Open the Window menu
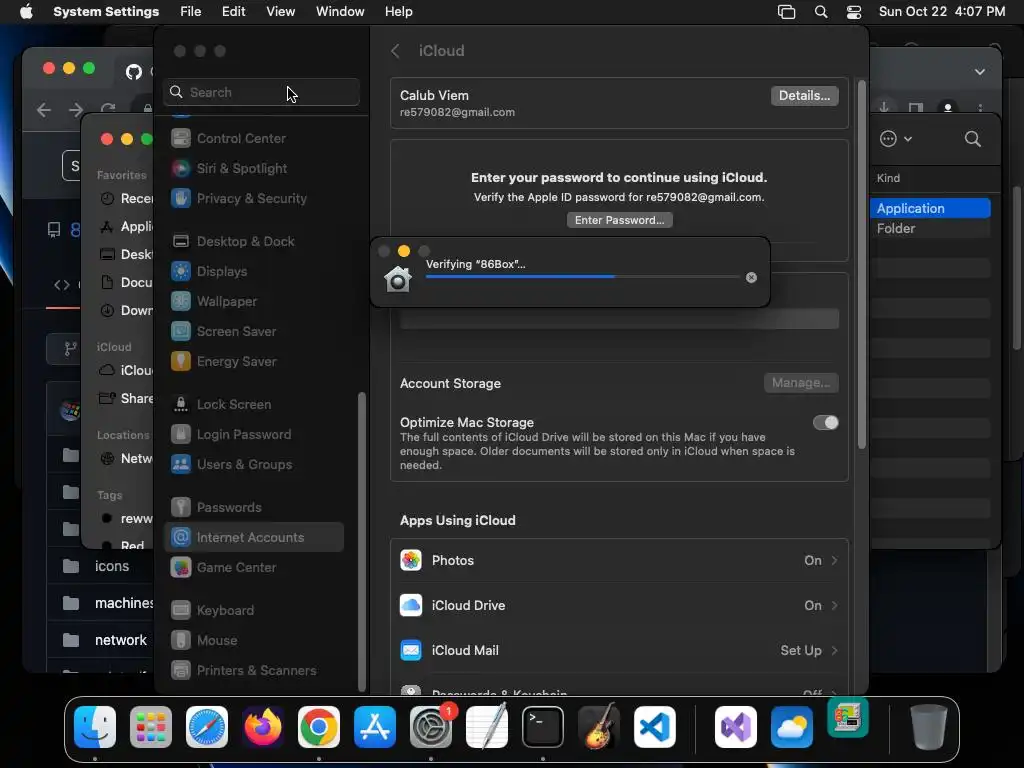Viewport: 1024px width, 768px height. pos(340,12)
